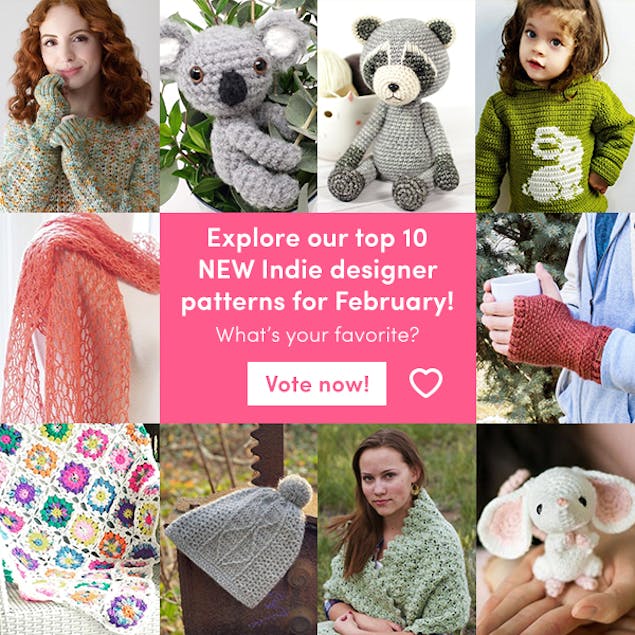Image resolution: width=635 pixels, height=635 pixels.
Task: Open the green bunny hoodie photo
Action: 556,106
